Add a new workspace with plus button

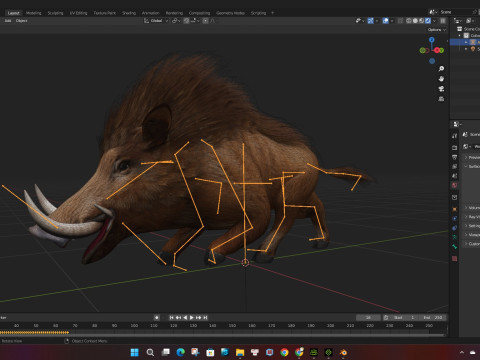point(272,13)
